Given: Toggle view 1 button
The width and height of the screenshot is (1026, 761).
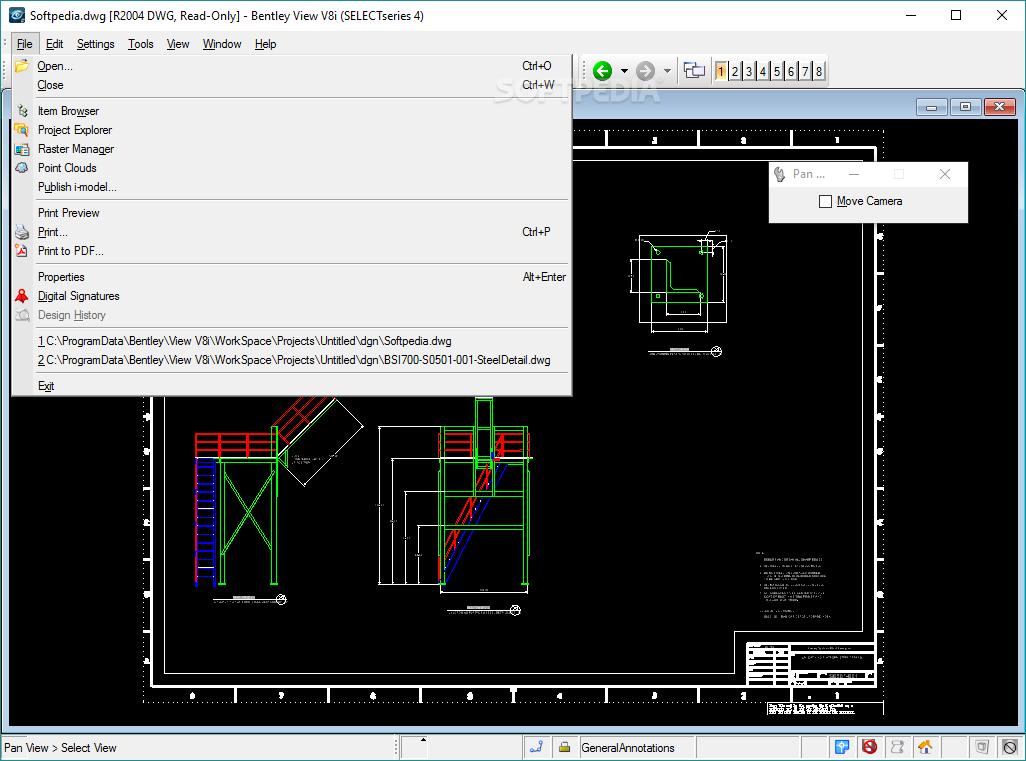Looking at the screenshot, I should 720,71.
